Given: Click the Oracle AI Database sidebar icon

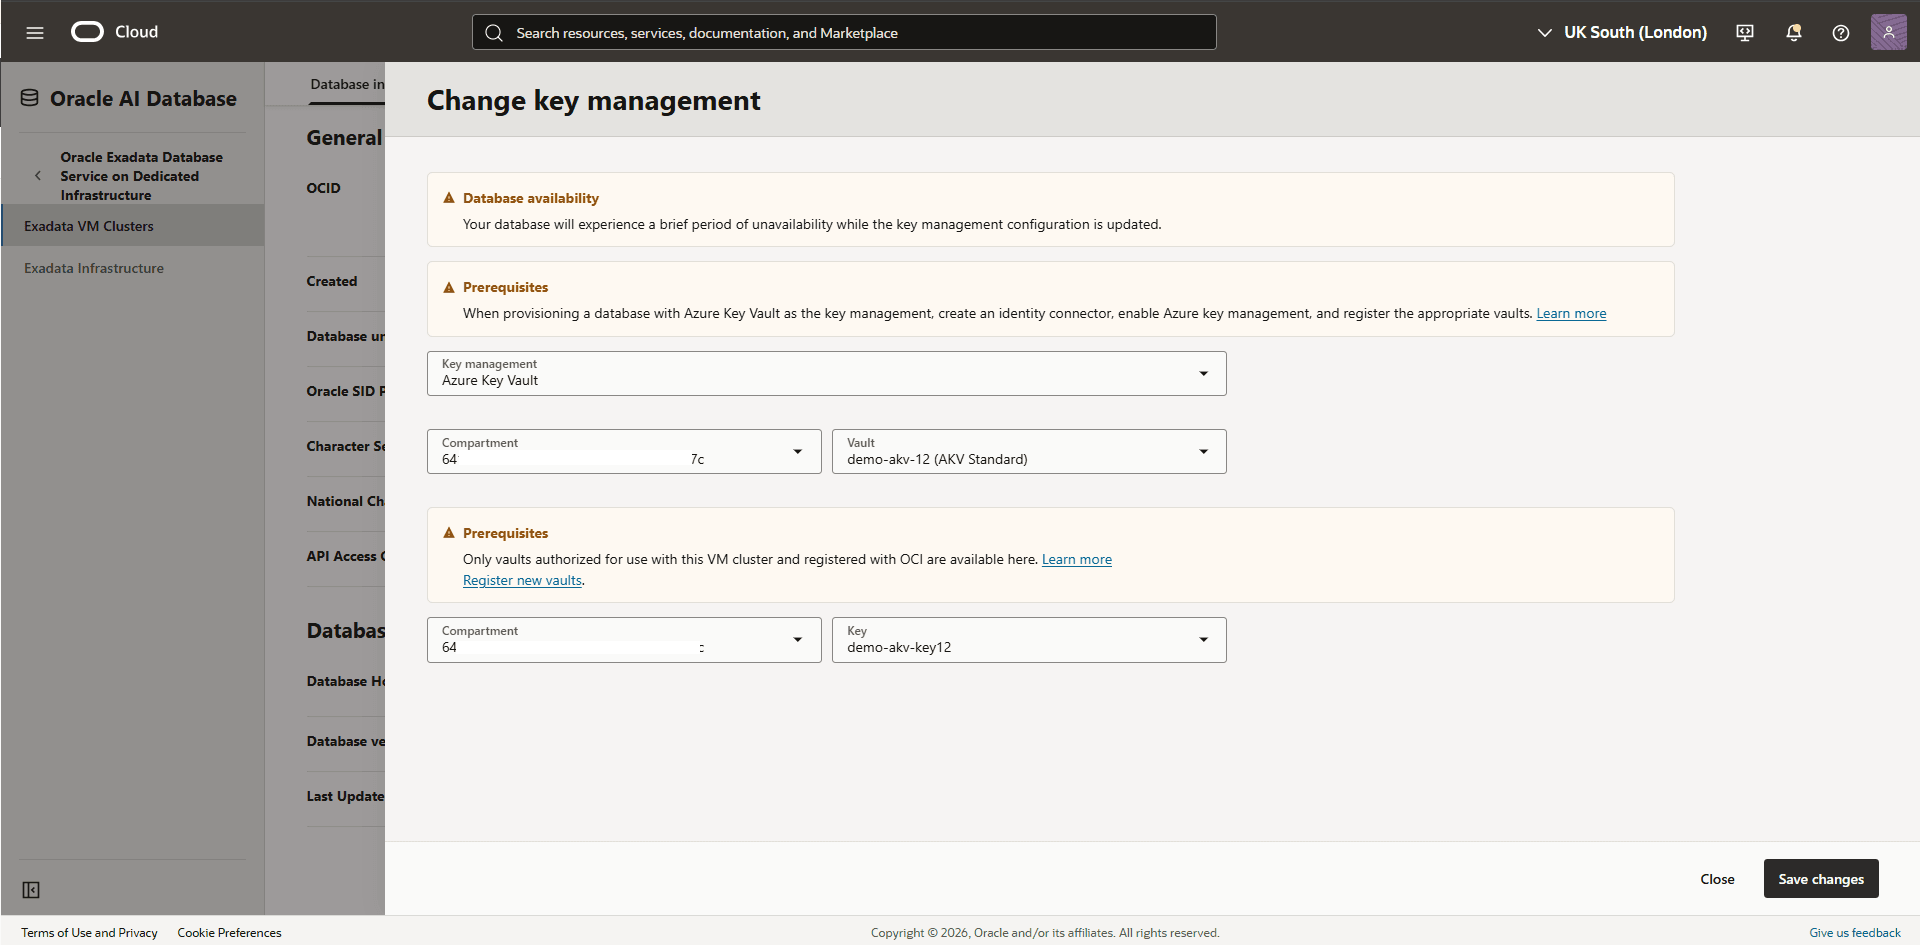Looking at the screenshot, I should click(x=29, y=97).
